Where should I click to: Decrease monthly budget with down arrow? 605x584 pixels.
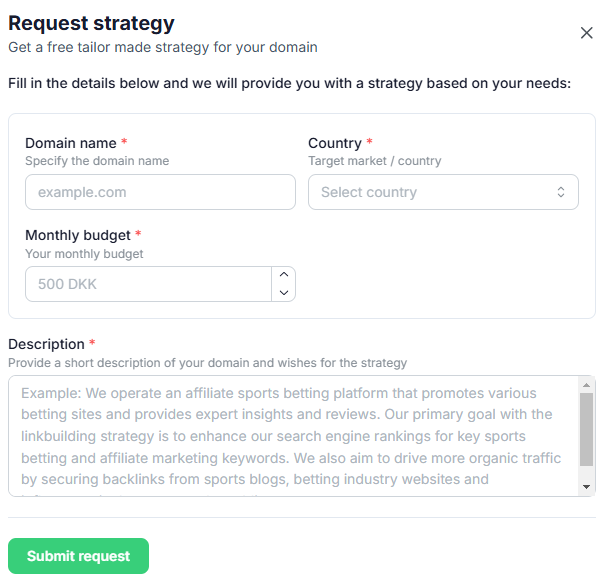[284, 292]
